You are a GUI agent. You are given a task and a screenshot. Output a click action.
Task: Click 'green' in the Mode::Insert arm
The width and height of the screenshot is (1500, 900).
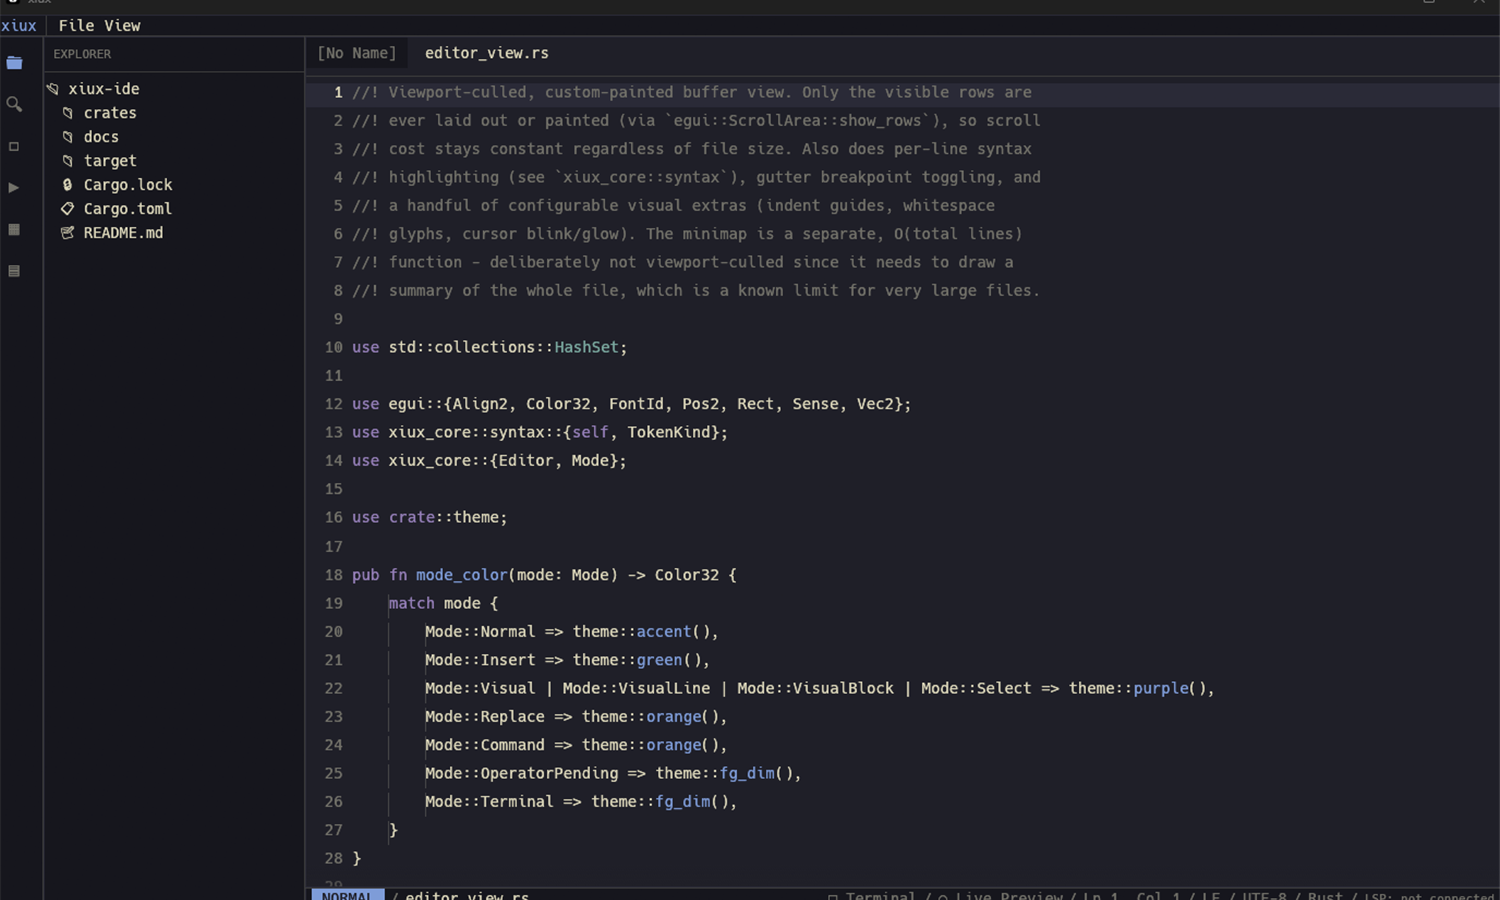pyautogui.click(x=659, y=660)
